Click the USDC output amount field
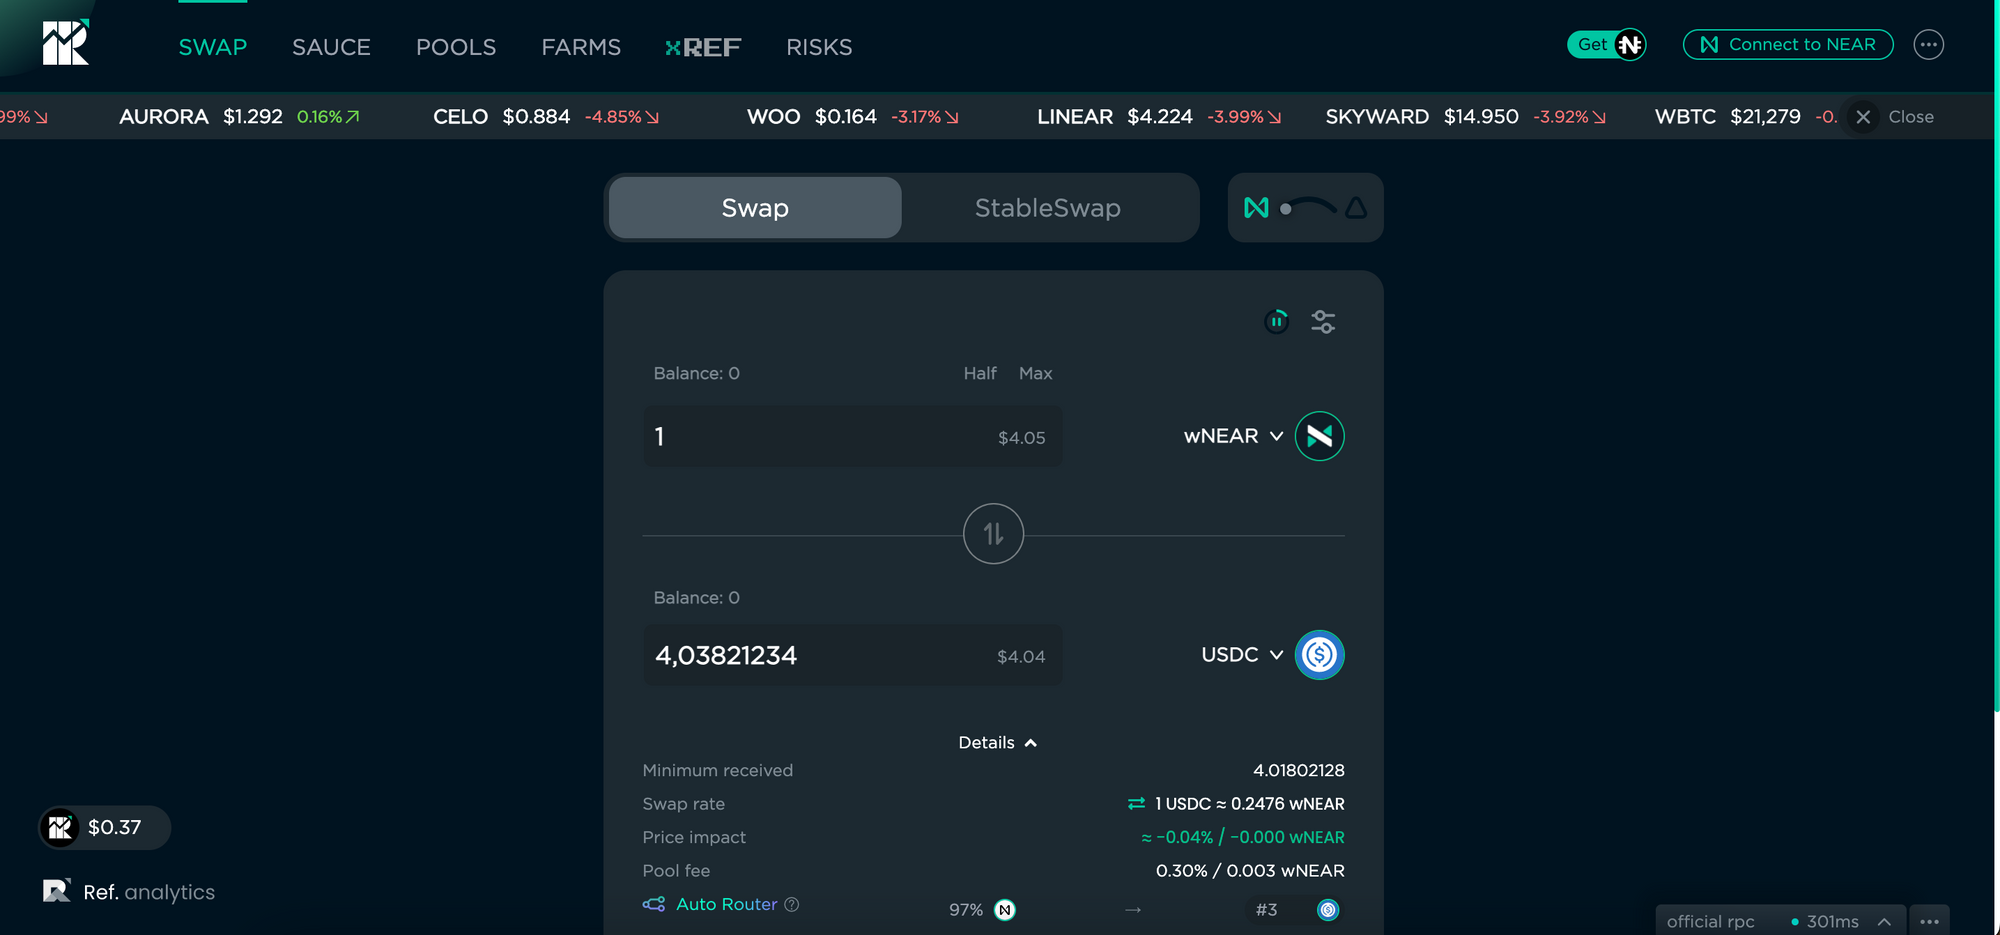Viewport: 2000px width, 935px height. click(x=853, y=655)
